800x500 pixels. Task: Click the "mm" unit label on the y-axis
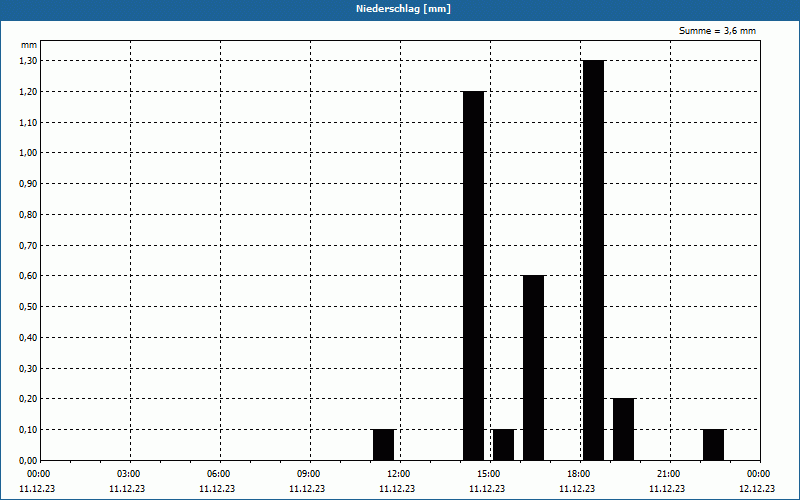click(29, 45)
